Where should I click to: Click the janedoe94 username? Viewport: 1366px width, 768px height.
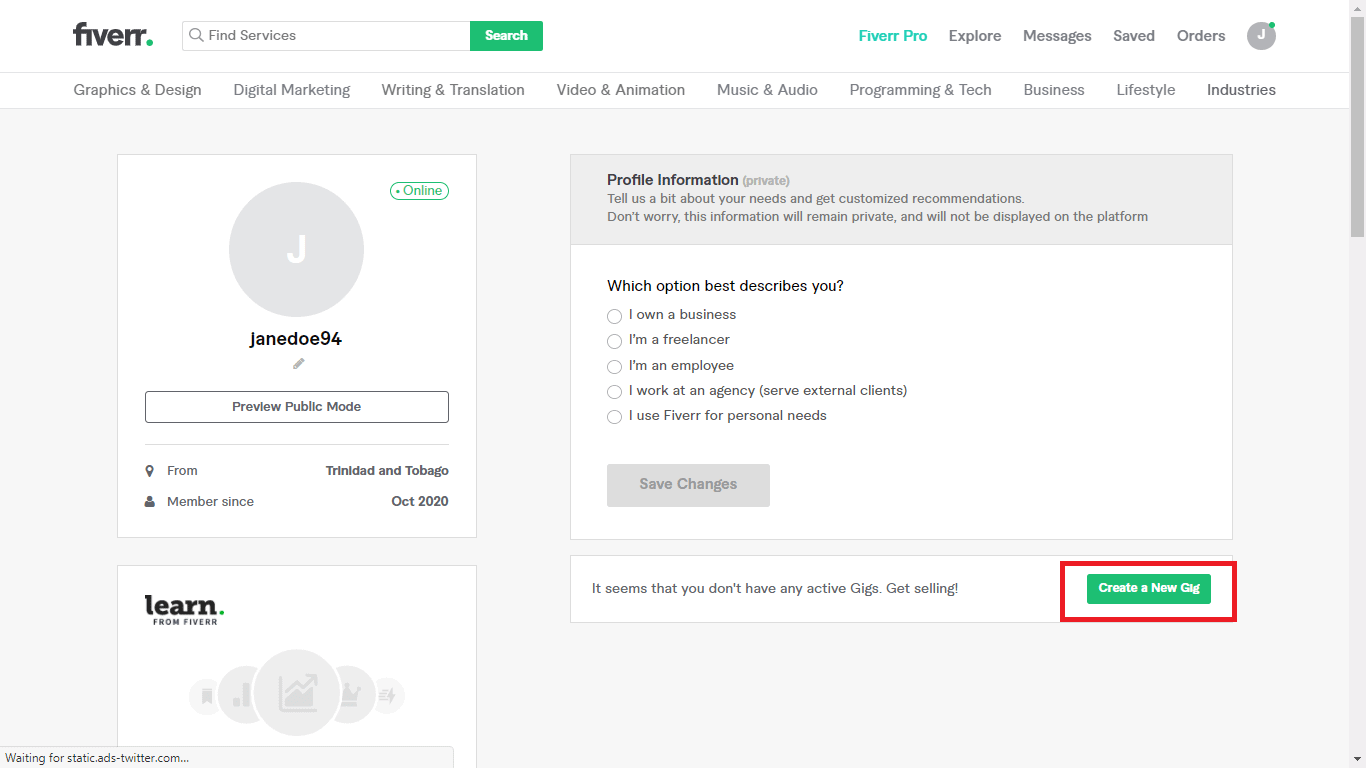click(x=296, y=339)
